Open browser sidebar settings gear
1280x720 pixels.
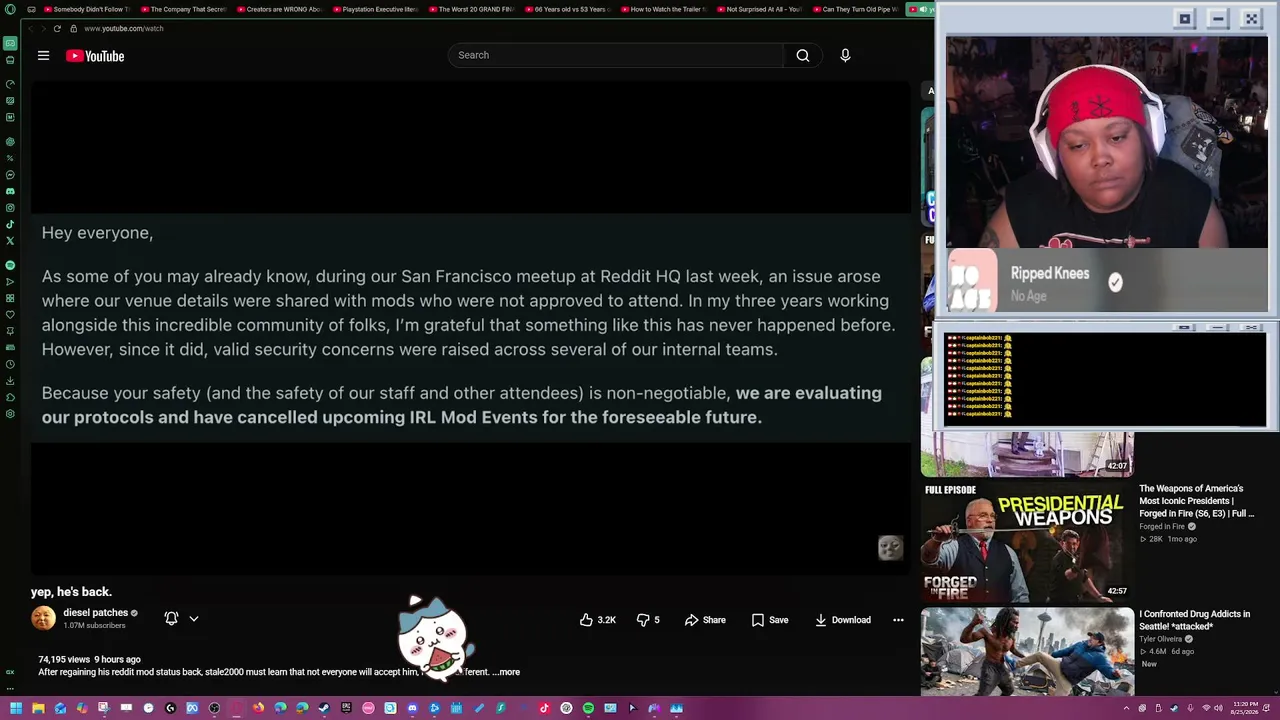point(10,414)
